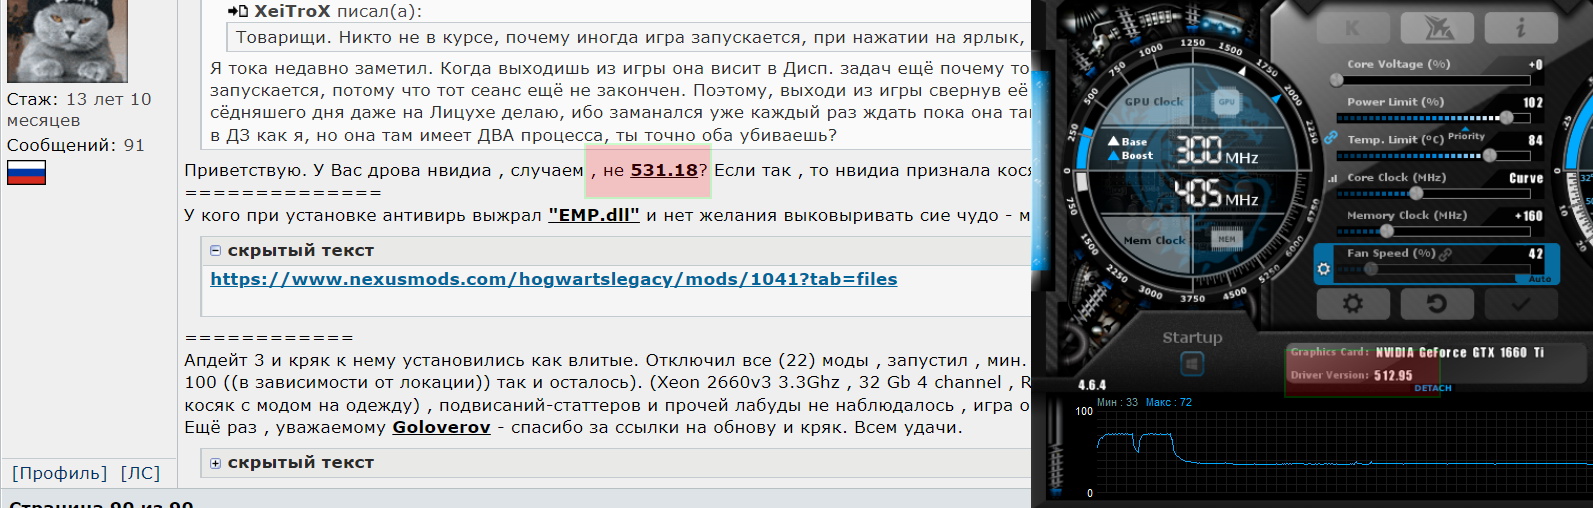The height and width of the screenshot is (508, 1593).
Task: Open the info i button
Action: click(1520, 28)
